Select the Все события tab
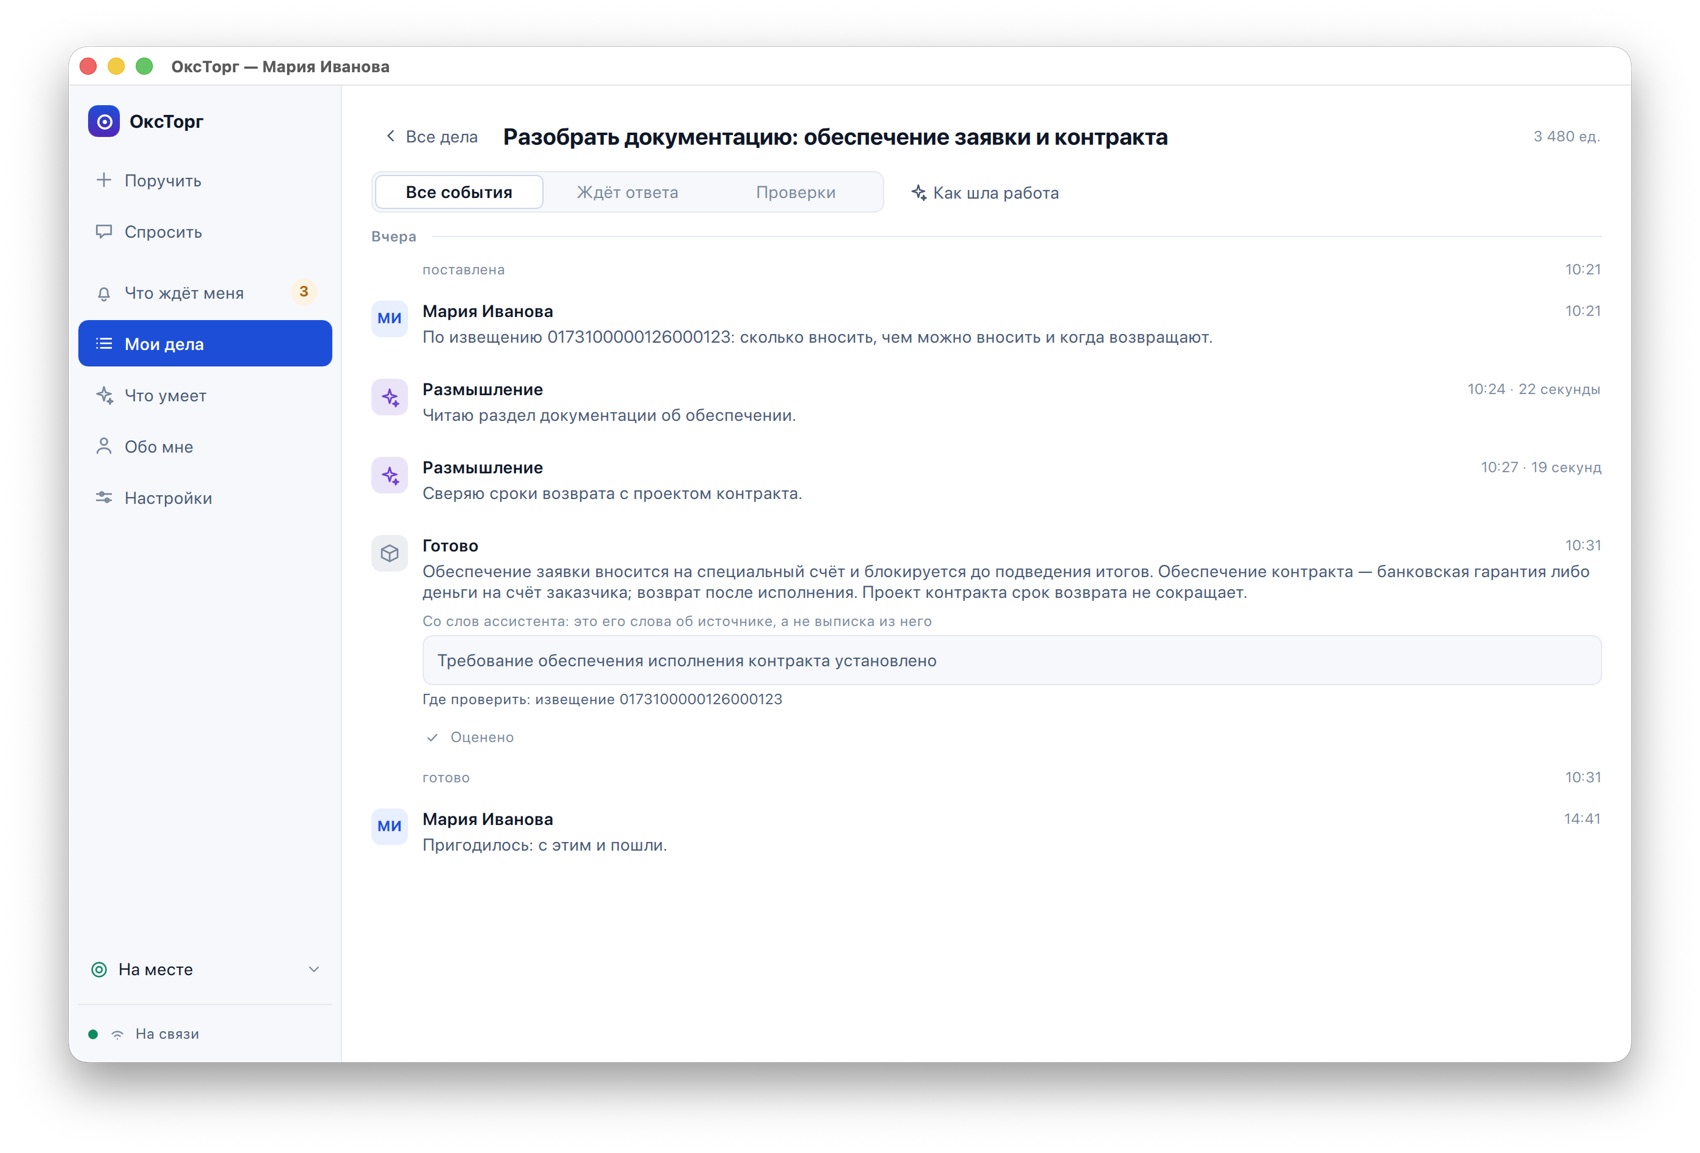This screenshot has width=1700, height=1153. pyautogui.click(x=459, y=192)
